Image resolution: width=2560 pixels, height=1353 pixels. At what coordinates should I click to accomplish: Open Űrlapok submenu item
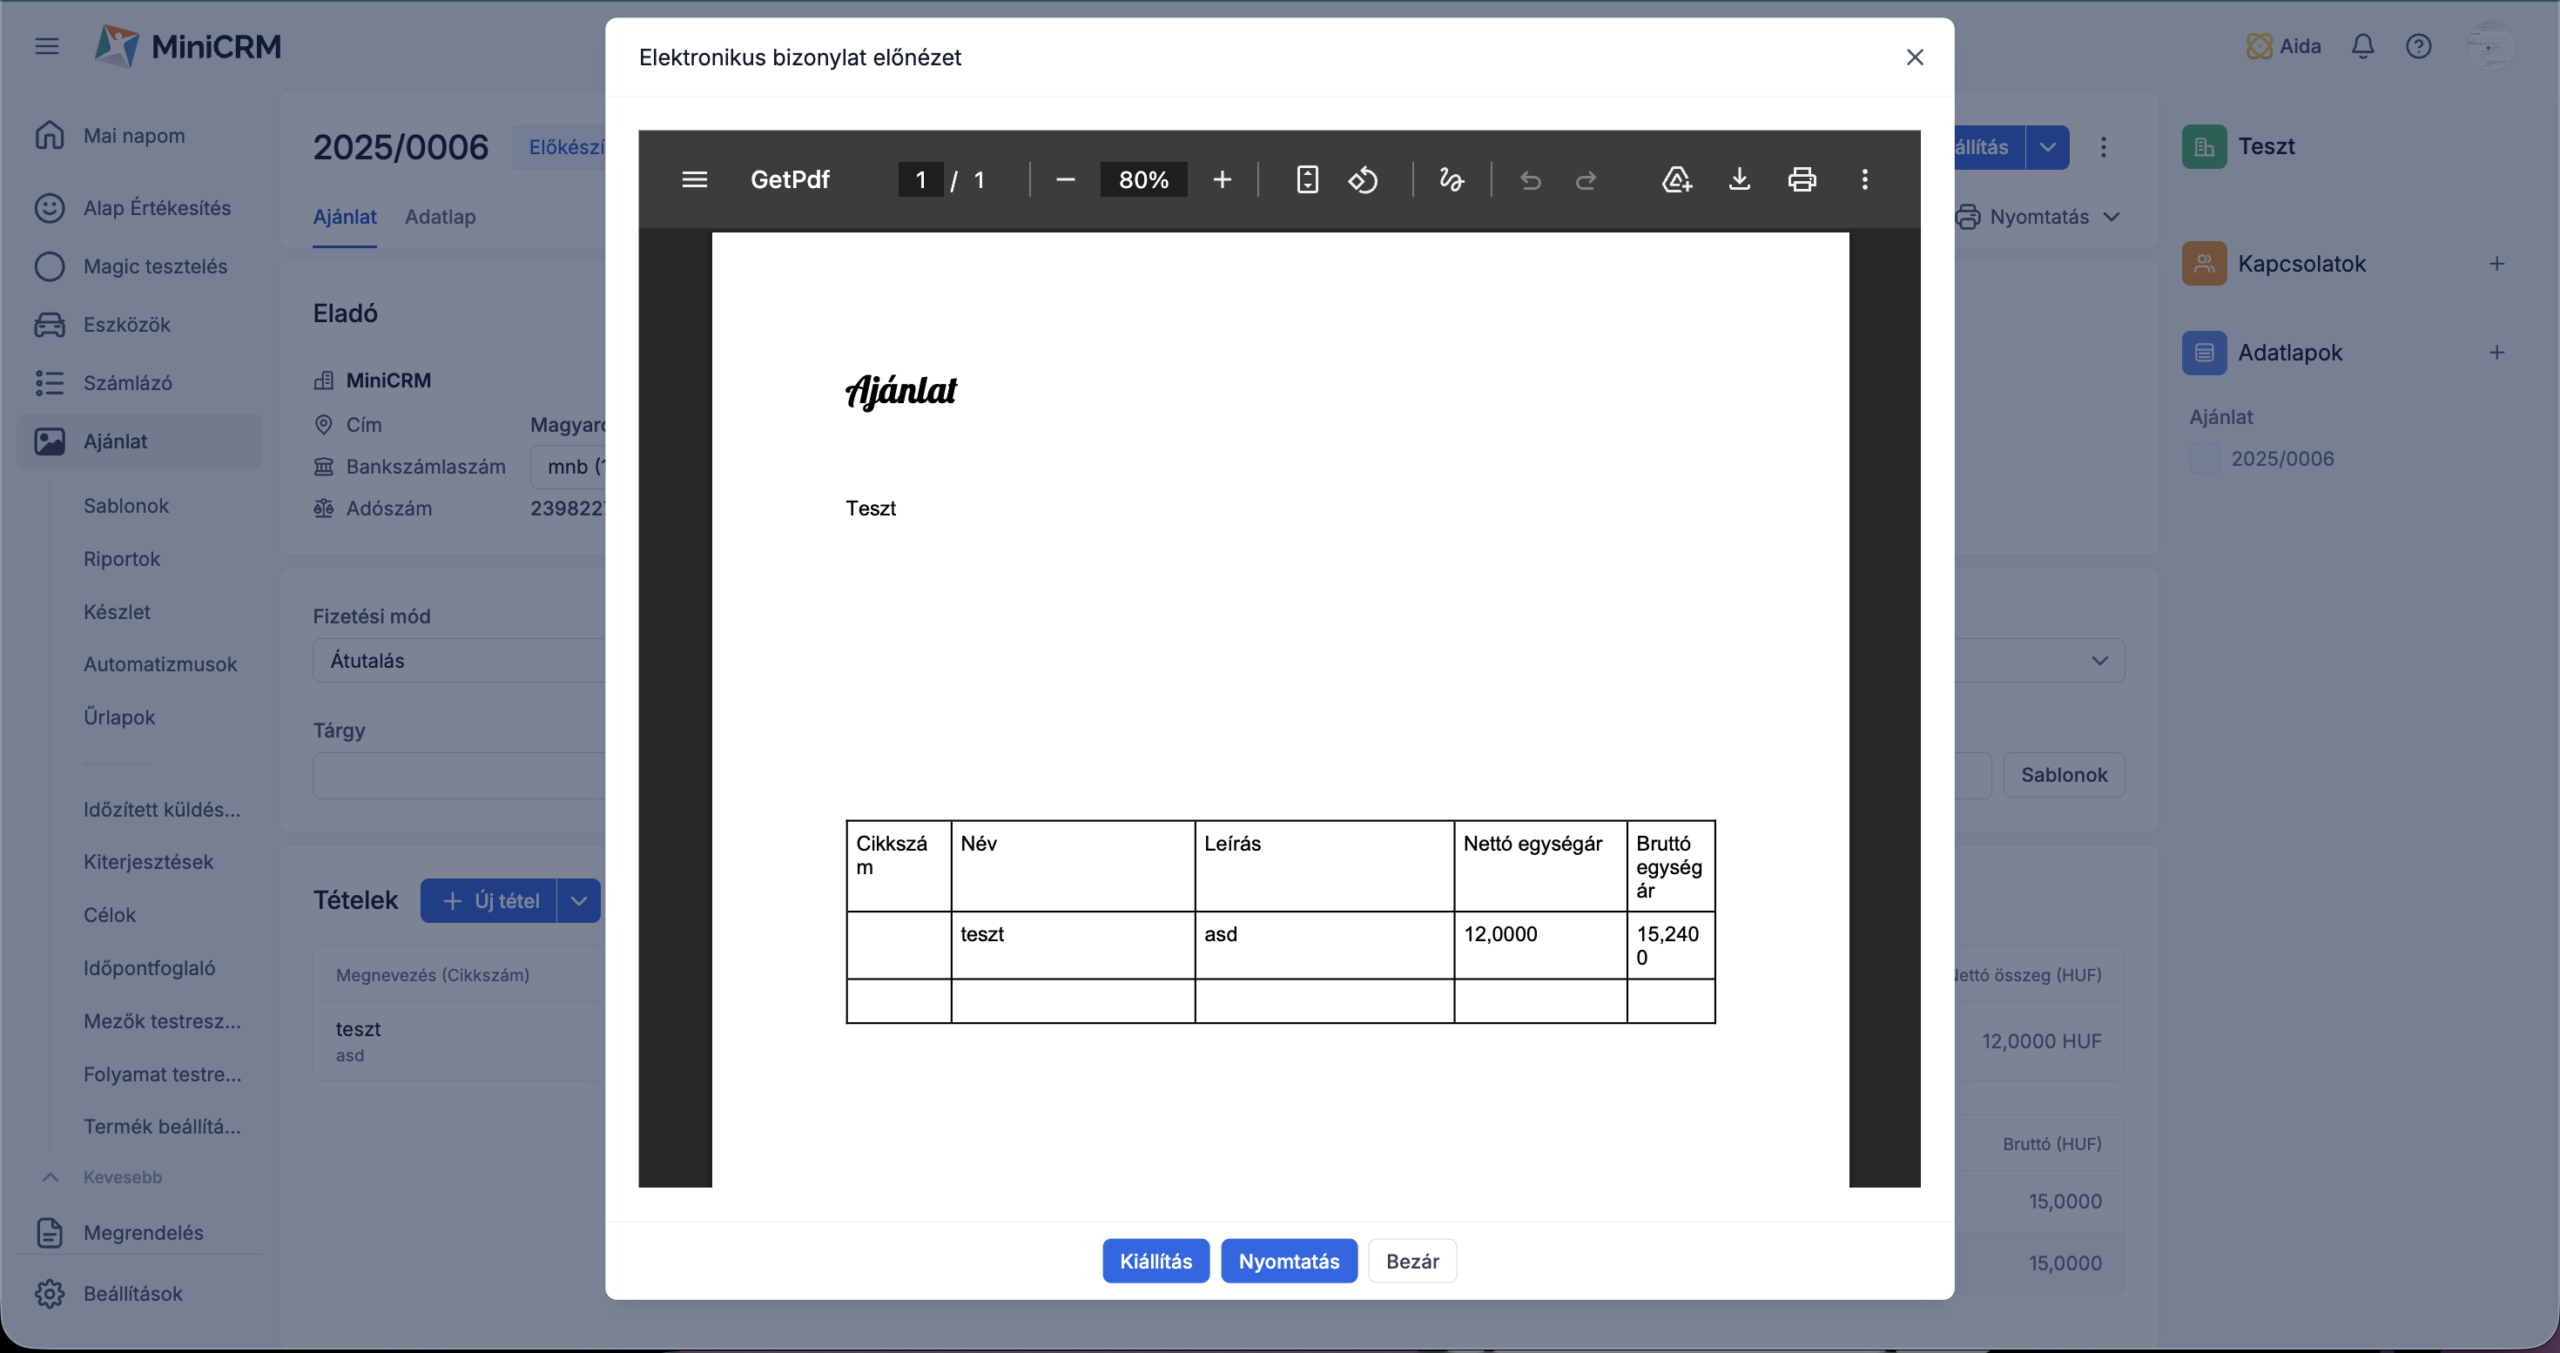pyautogui.click(x=119, y=717)
